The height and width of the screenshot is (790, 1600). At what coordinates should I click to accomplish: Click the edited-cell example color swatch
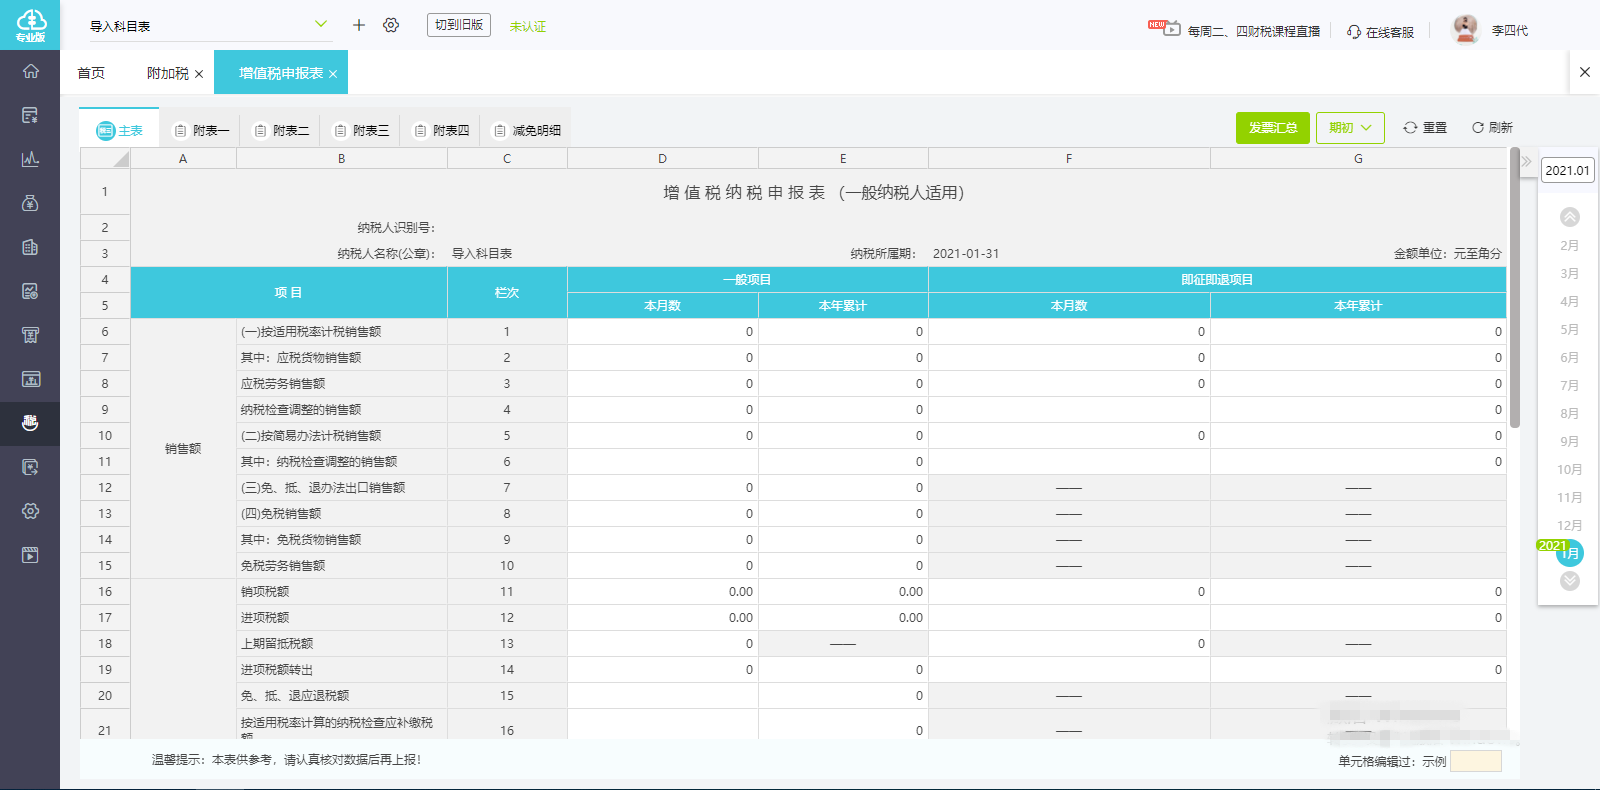[1476, 761]
